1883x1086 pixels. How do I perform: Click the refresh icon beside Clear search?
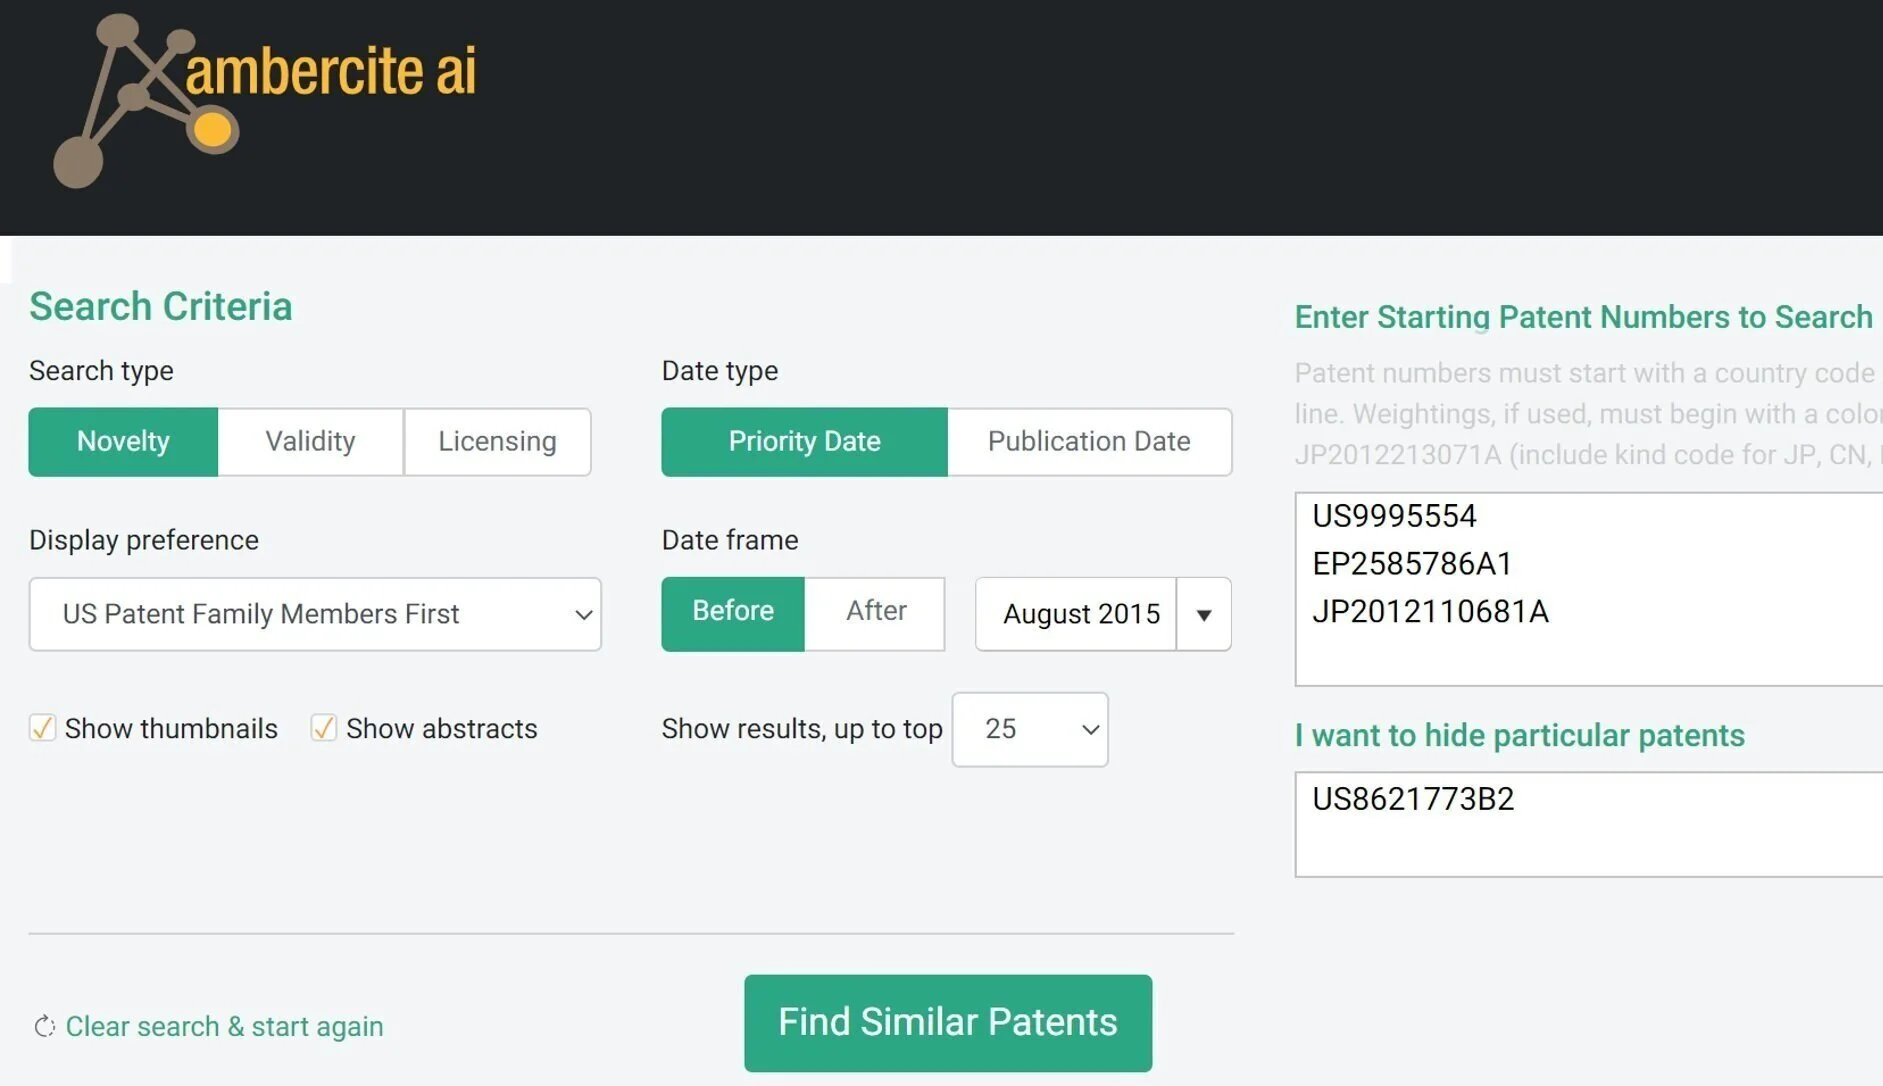[44, 1027]
